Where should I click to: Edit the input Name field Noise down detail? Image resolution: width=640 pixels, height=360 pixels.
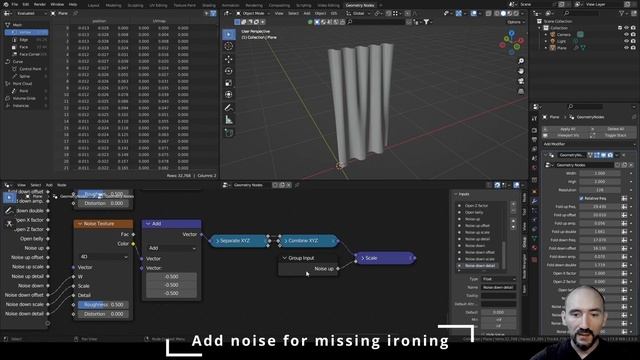coord(498,287)
